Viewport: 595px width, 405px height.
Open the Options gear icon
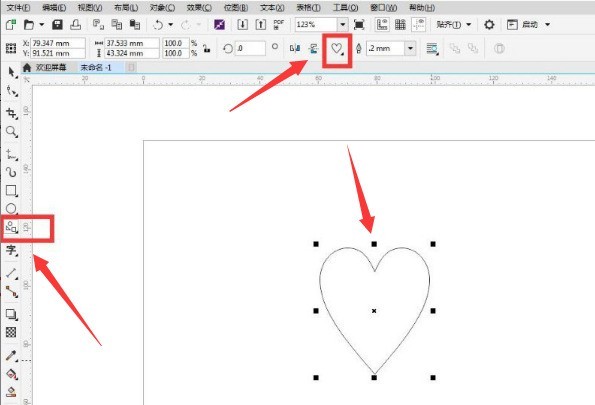click(489, 25)
